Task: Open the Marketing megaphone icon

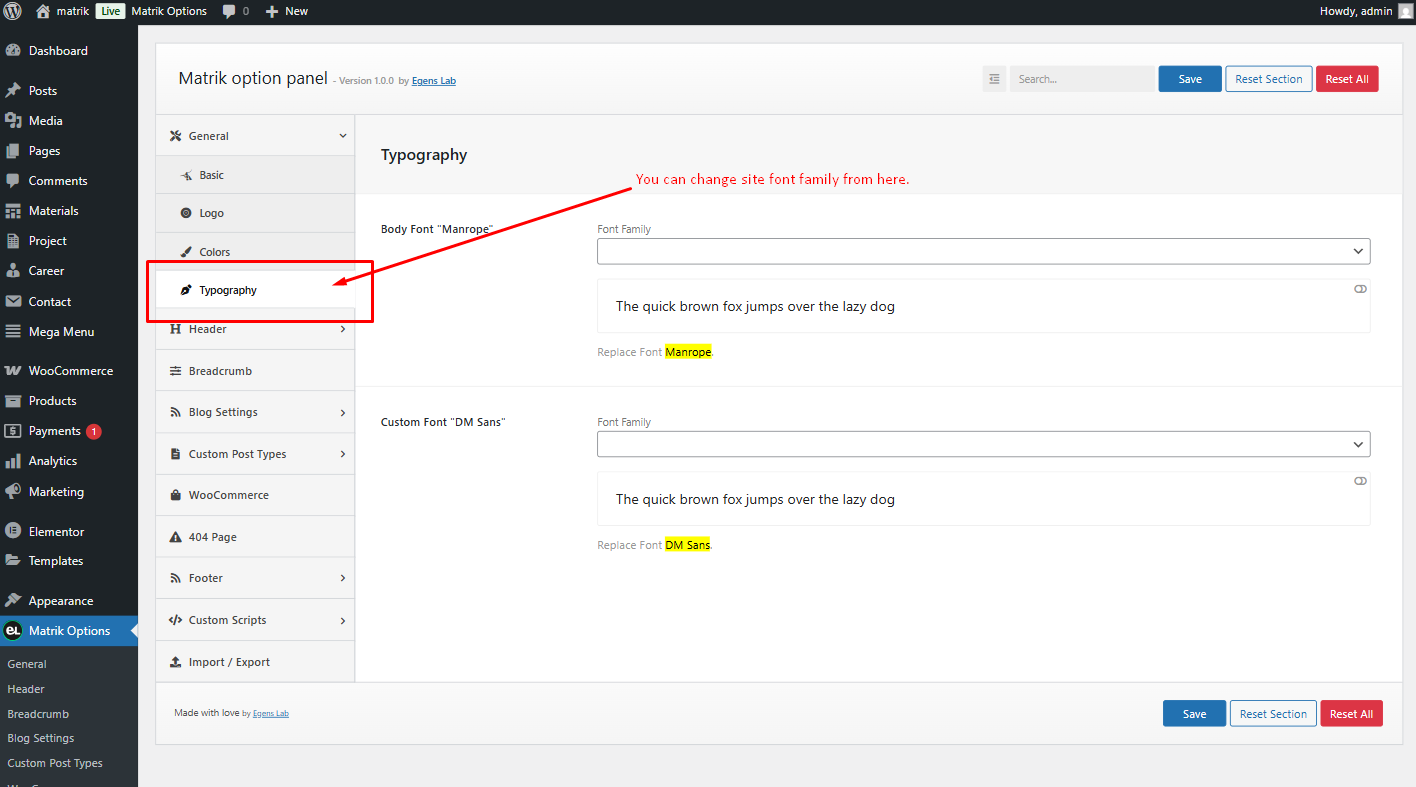Action: click(x=13, y=491)
